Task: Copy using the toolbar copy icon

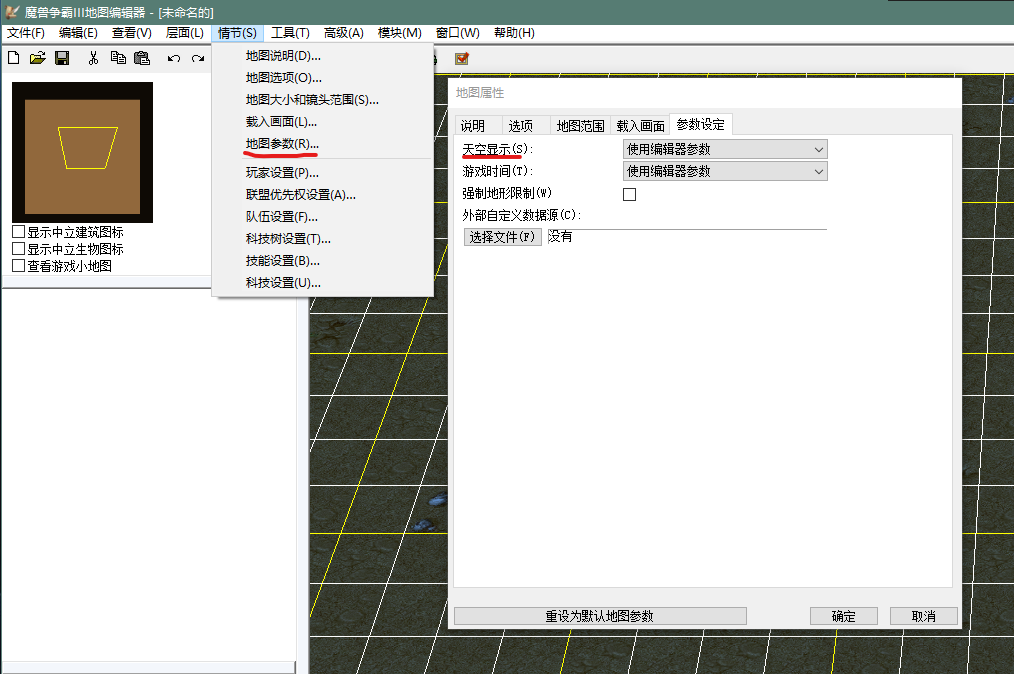Action: [118, 58]
